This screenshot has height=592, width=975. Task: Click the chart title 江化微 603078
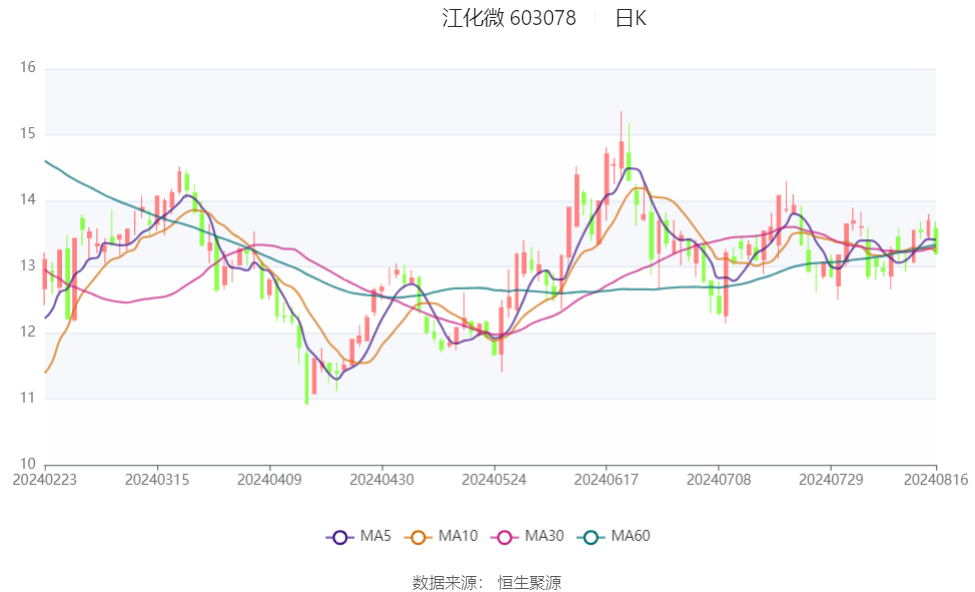pos(509,18)
